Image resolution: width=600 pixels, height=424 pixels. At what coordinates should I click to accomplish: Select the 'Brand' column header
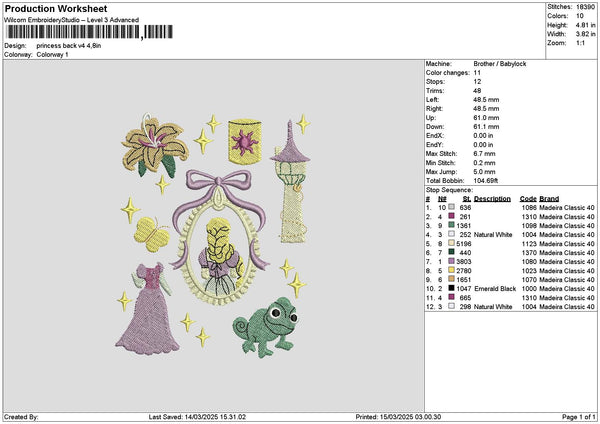549,199
